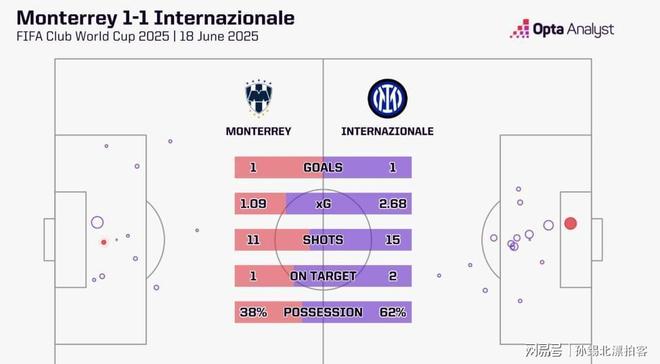660x364 pixels.
Task: Click the INTERNAZIONALE team name
Action: coord(387,131)
